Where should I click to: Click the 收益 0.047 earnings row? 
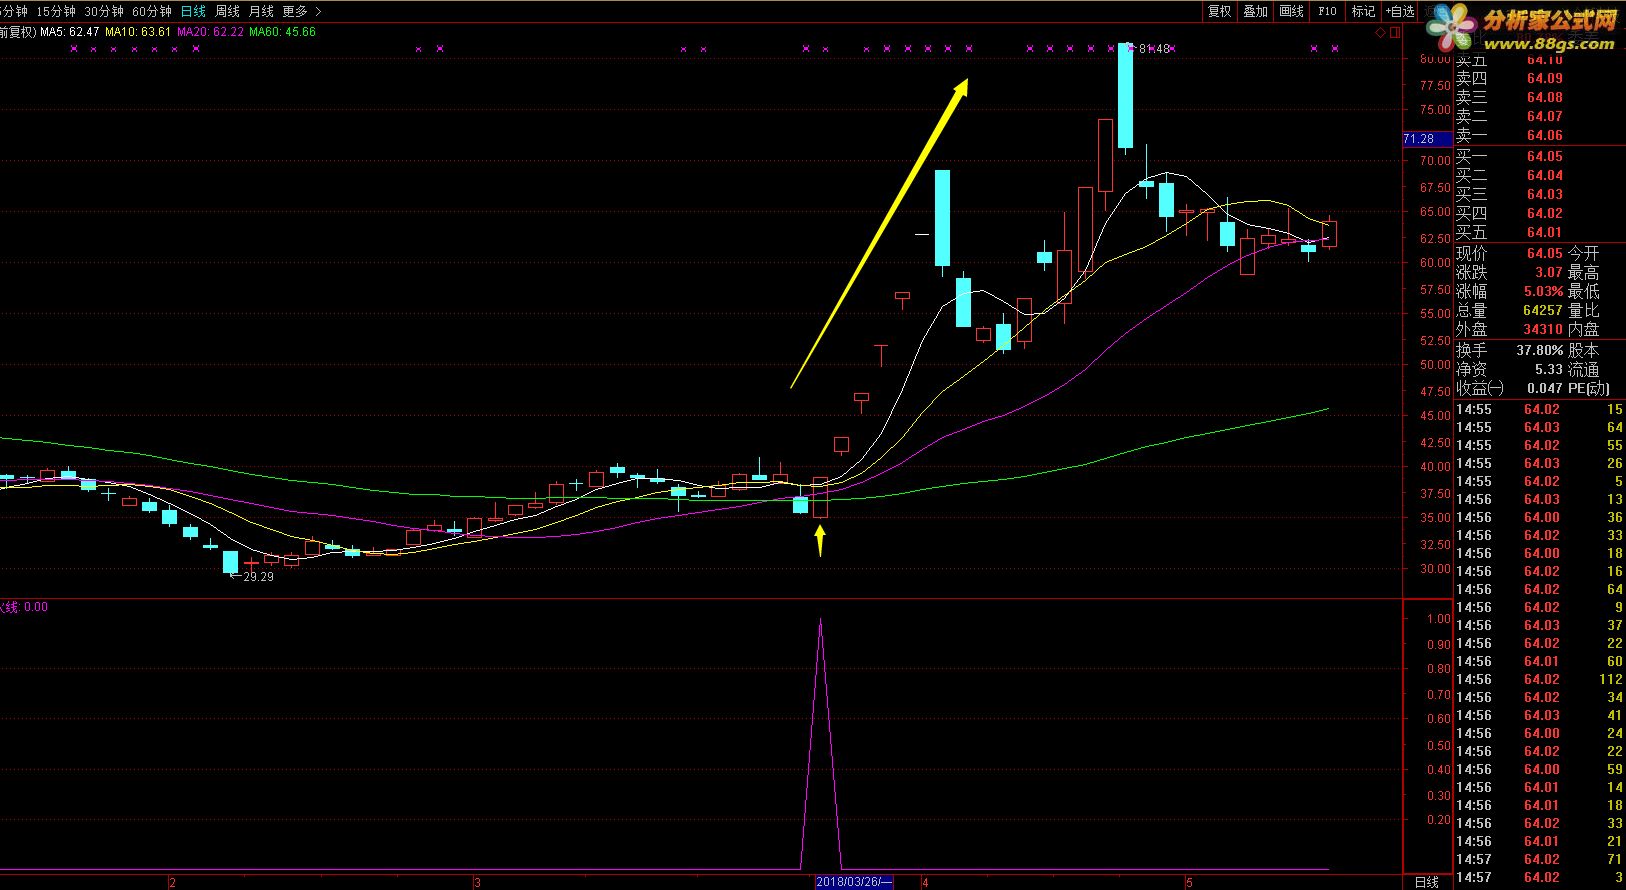click(x=1510, y=388)
